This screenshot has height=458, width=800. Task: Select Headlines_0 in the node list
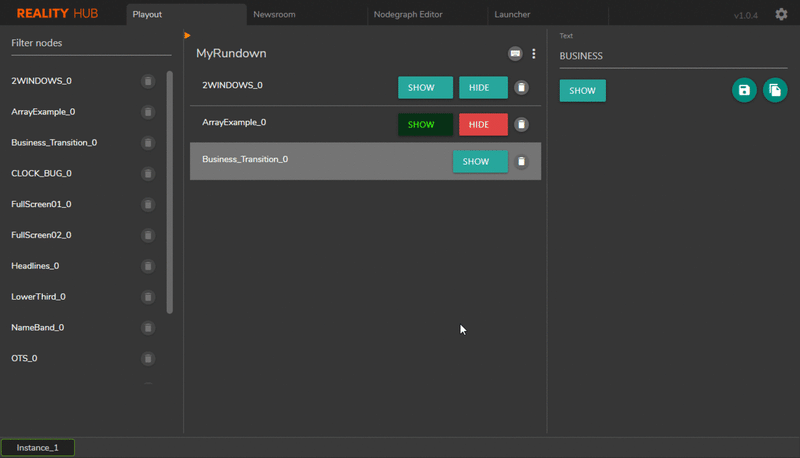35,266
